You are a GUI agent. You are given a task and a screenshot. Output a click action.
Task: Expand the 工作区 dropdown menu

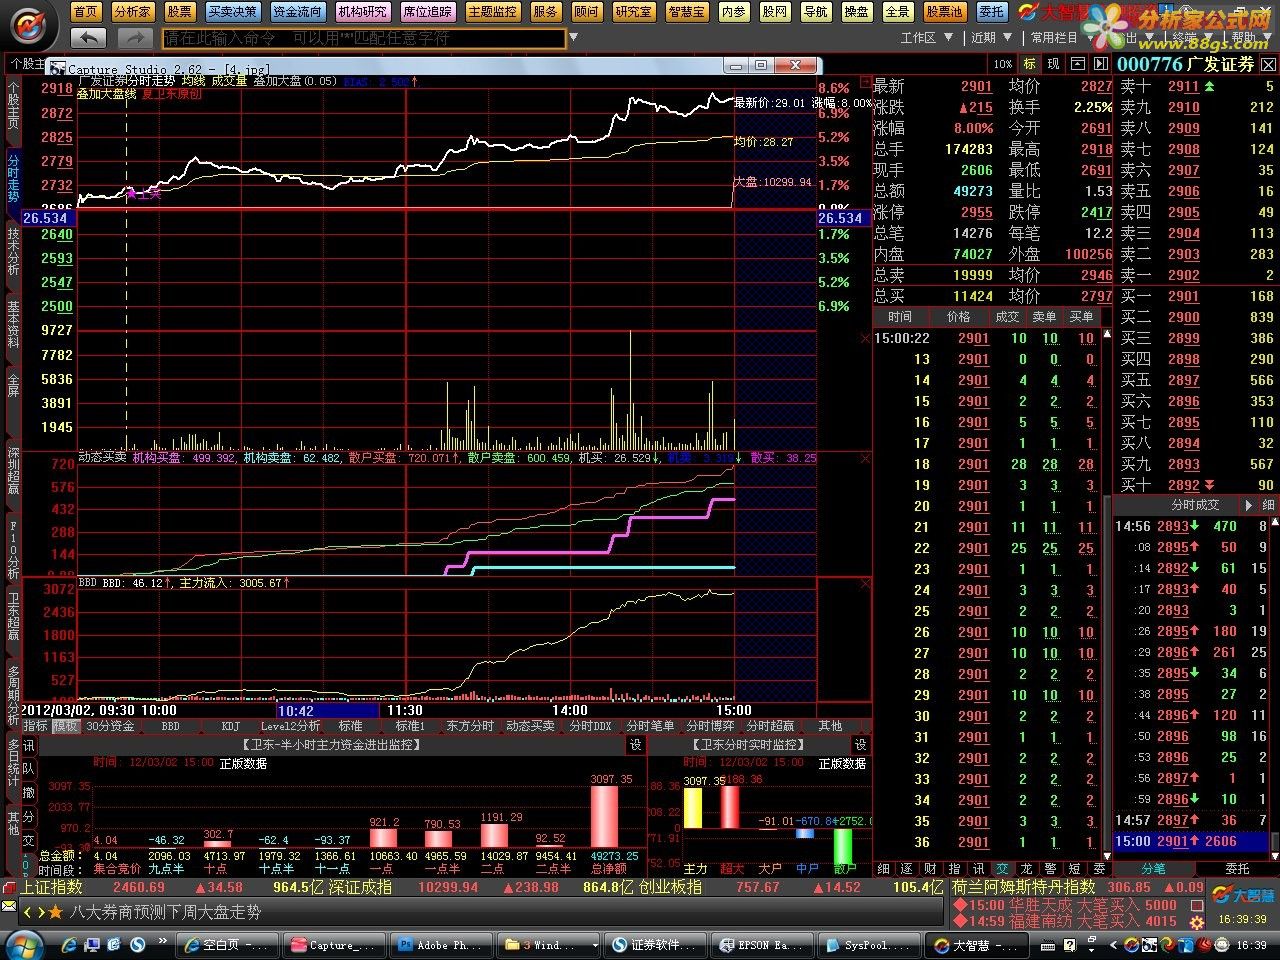926,37
